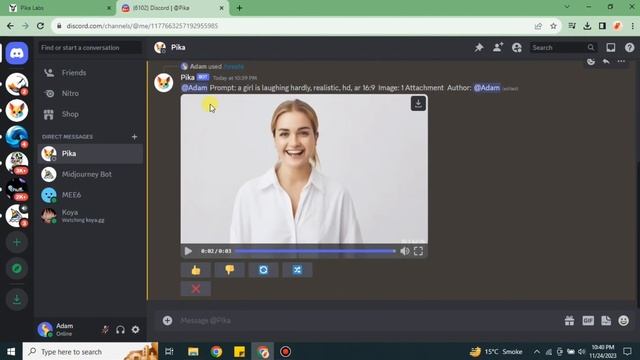640x360 pixels.
Task: Open Discord home direct messages icon
Action: [x=17, y=53]
